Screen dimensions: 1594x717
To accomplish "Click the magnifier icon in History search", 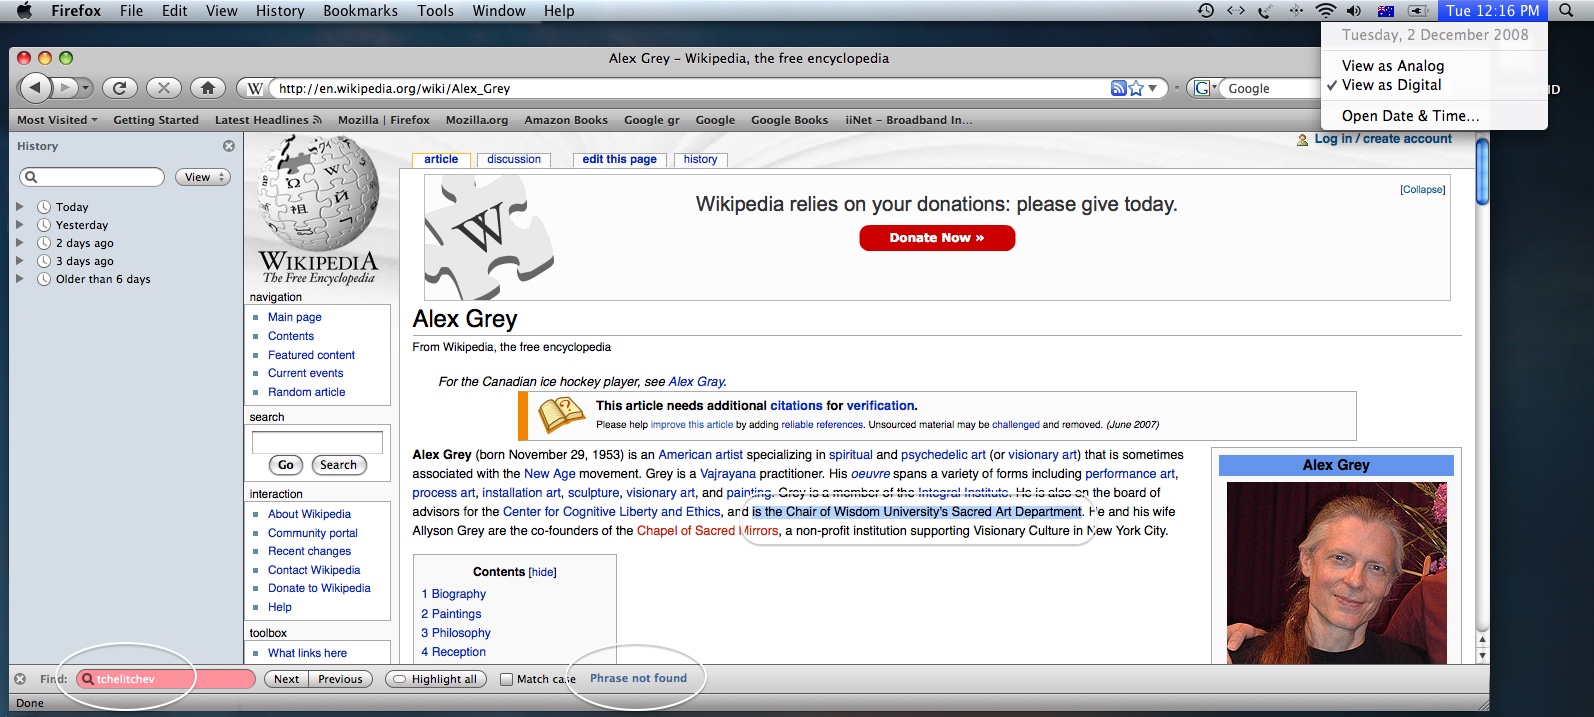I will (32, 177).
